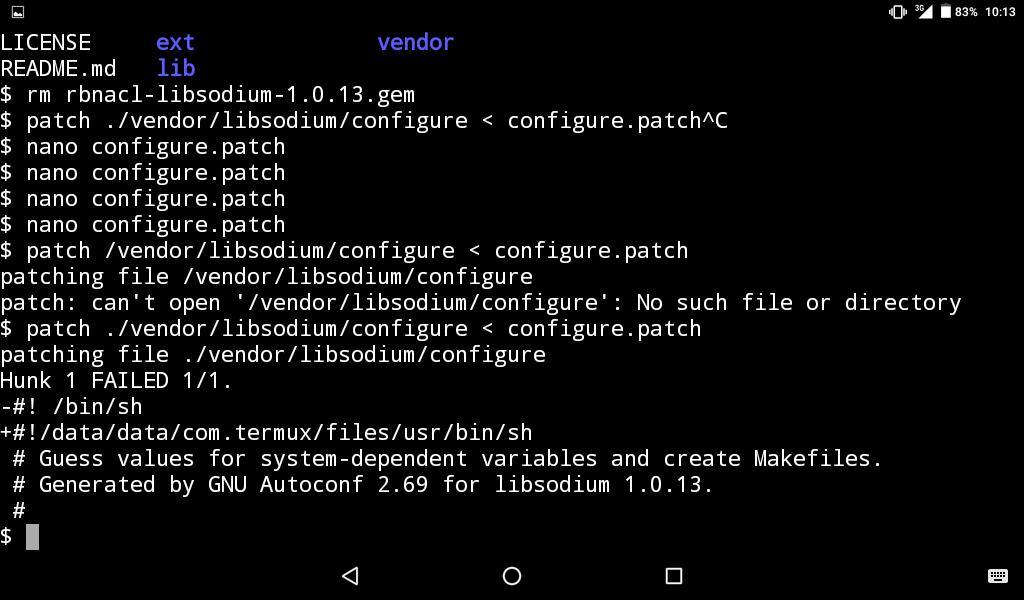Click the README.md file entry
The width and height of the screenshot is (1024, 600).
pos(55,68)
